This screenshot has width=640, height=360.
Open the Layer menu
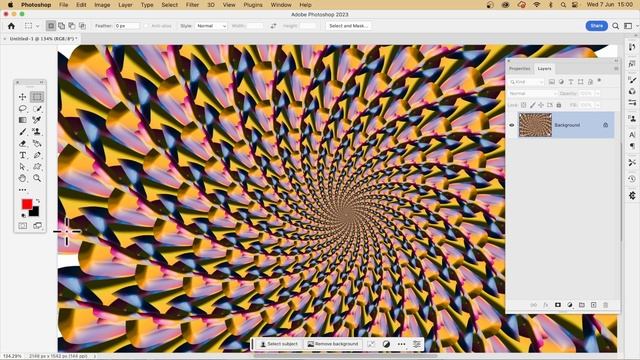(x=125, y=5)
